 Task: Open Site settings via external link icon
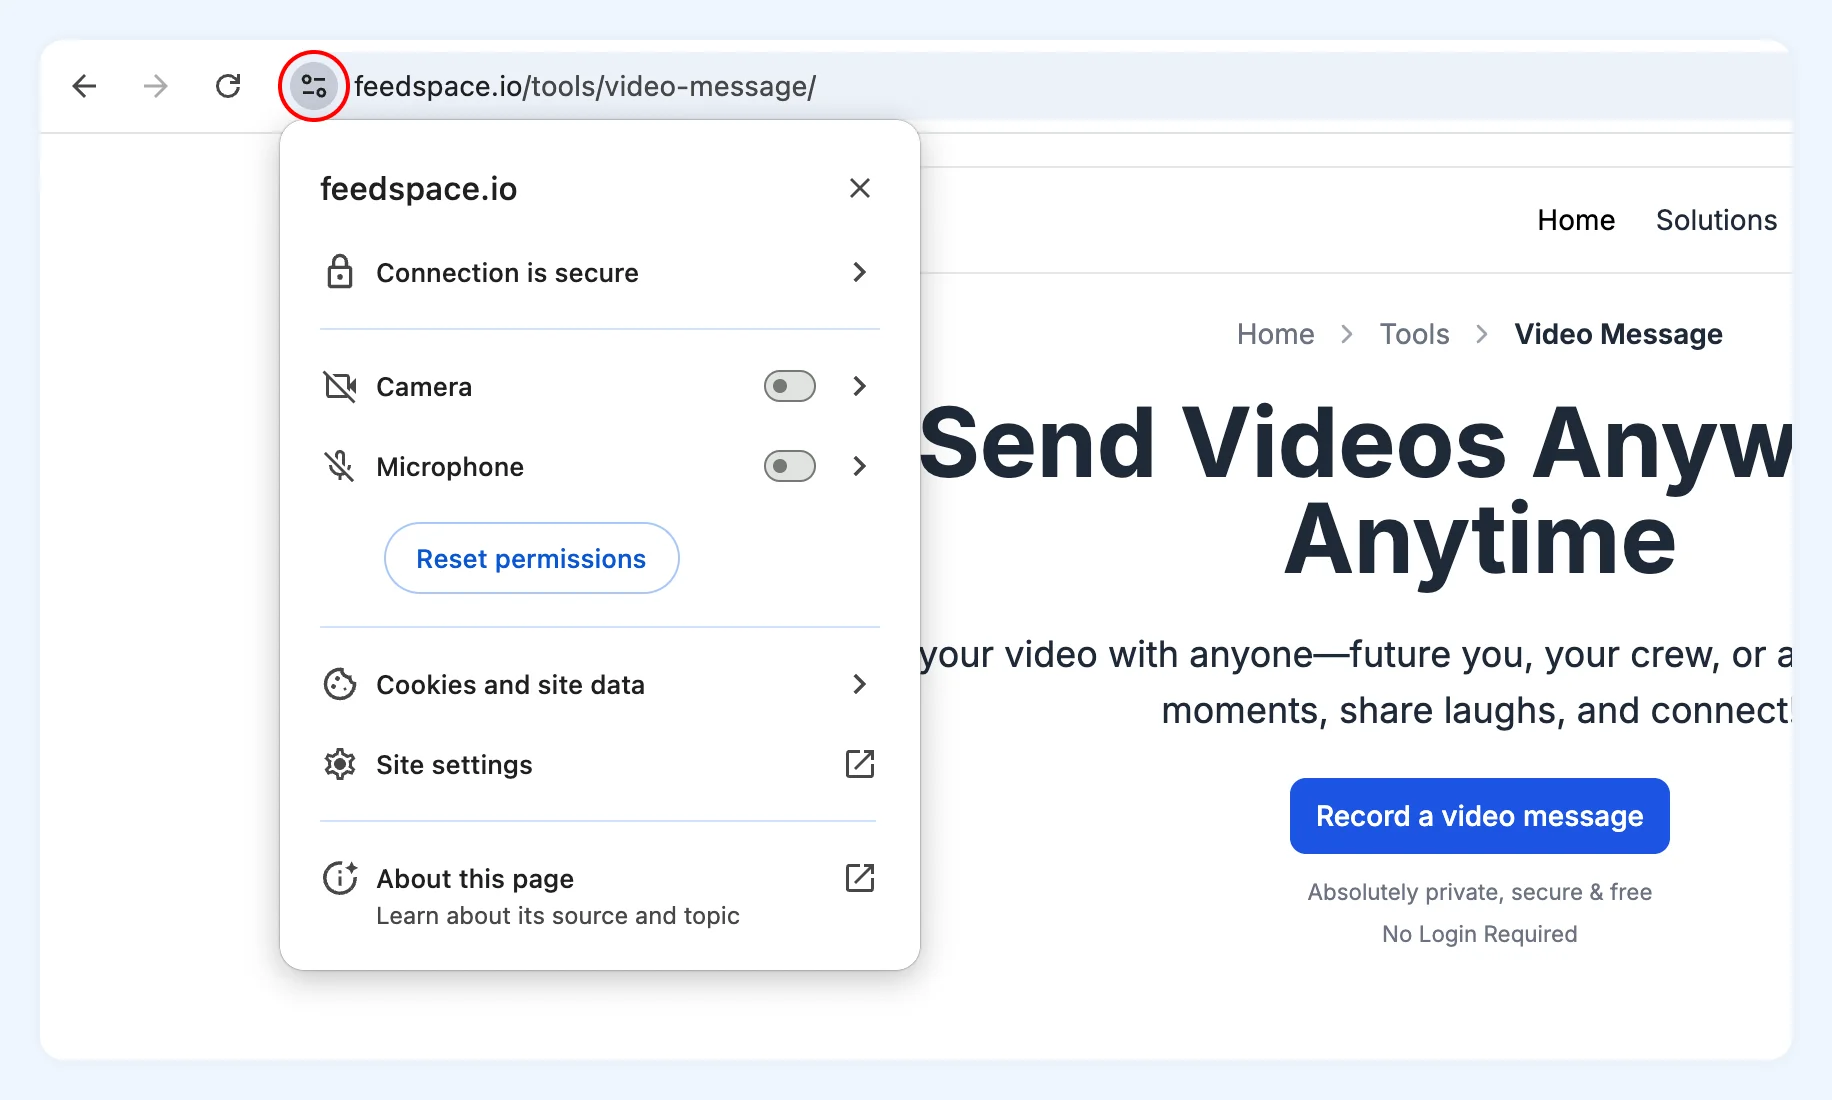(859, 764)
